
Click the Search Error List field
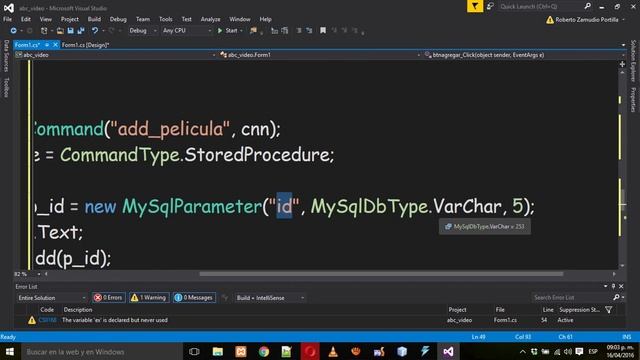(x=573, y=298)
